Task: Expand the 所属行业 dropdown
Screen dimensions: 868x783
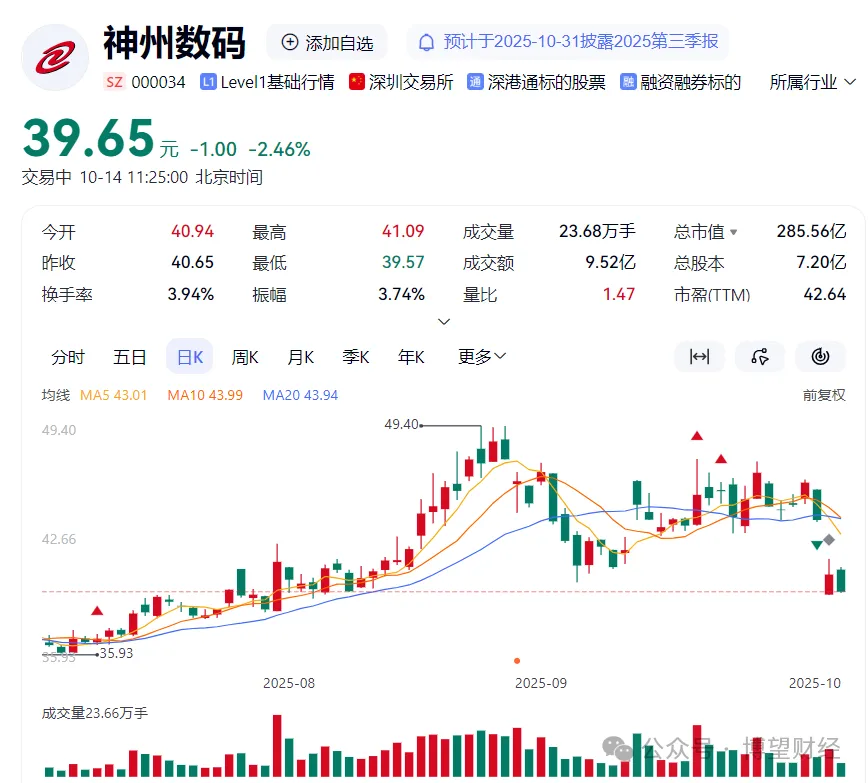Action: [812, 83]
